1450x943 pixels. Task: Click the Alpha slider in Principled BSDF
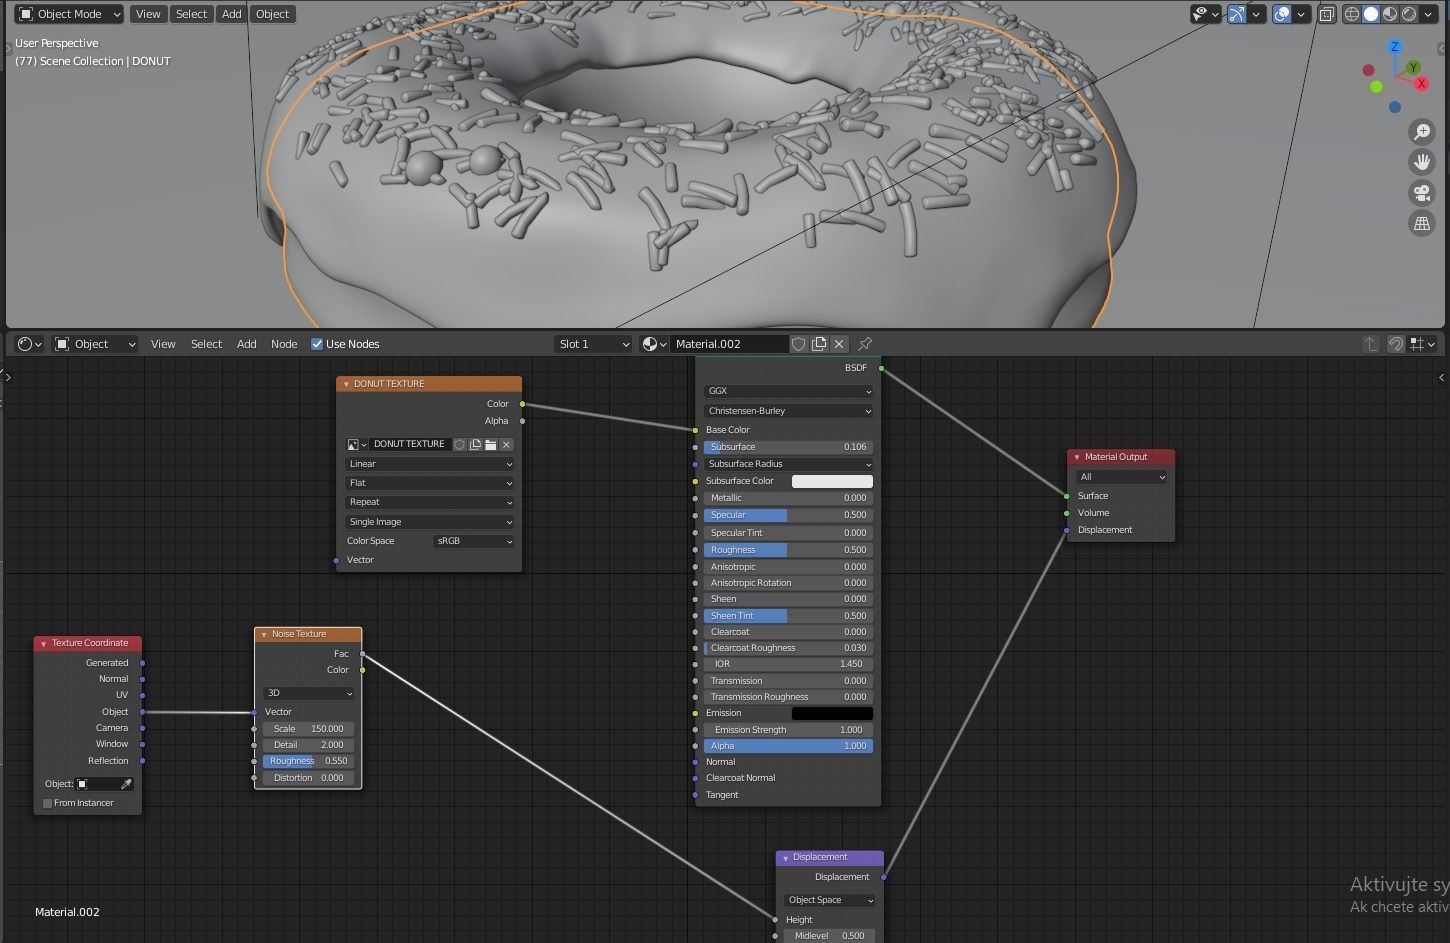pyautogui.click(x=788, y=746)
